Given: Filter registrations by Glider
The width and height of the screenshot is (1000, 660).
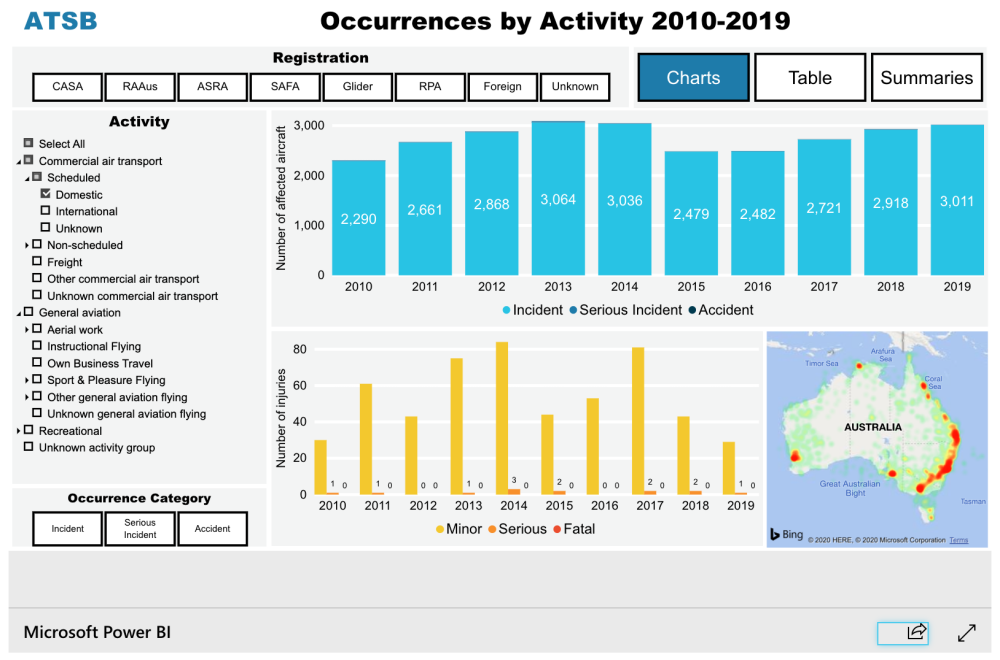Looking at the screenshot, I should tap(357, 87).
